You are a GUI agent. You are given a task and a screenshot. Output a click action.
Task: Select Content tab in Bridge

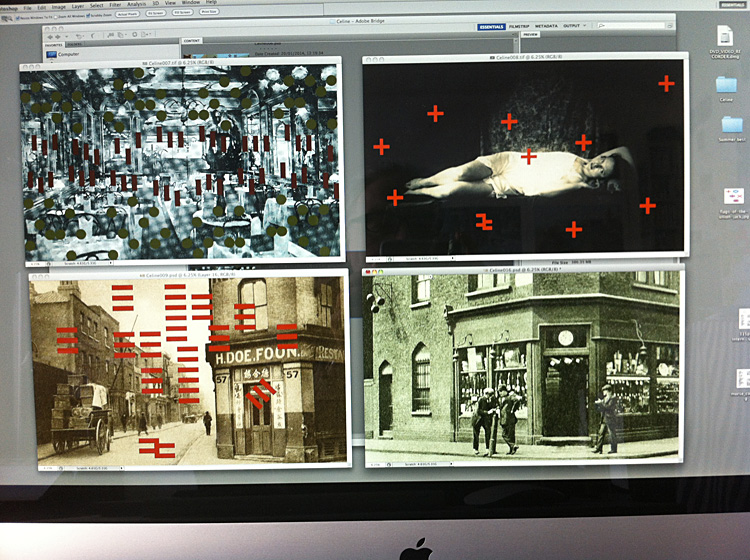click(x=191, y=41)
